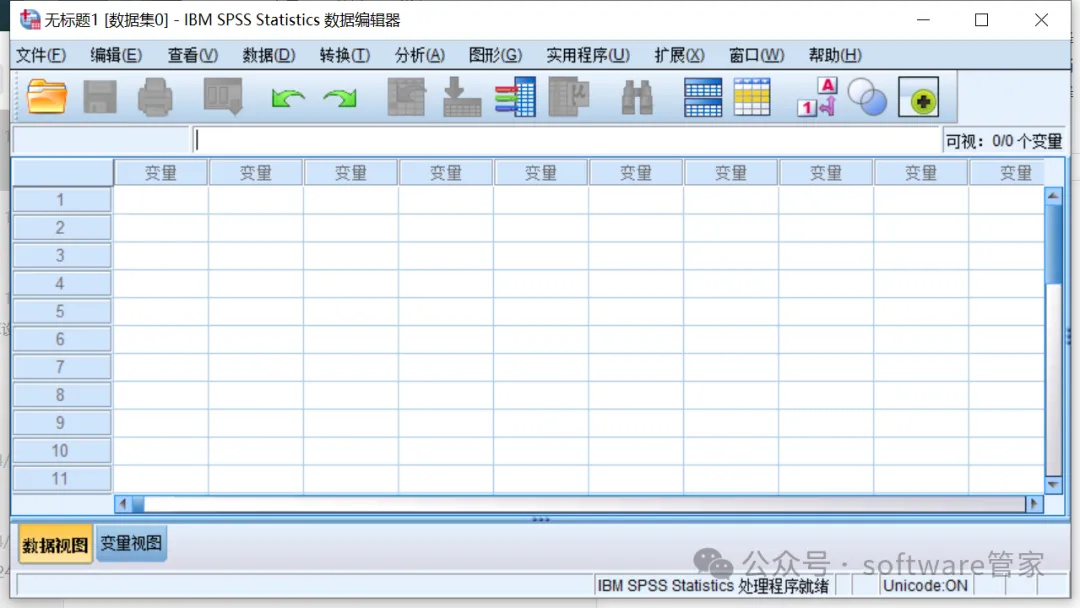Click the SPSS application icon in title bar
This screenshot has width=1080, height=608.
tap(30, 19)
